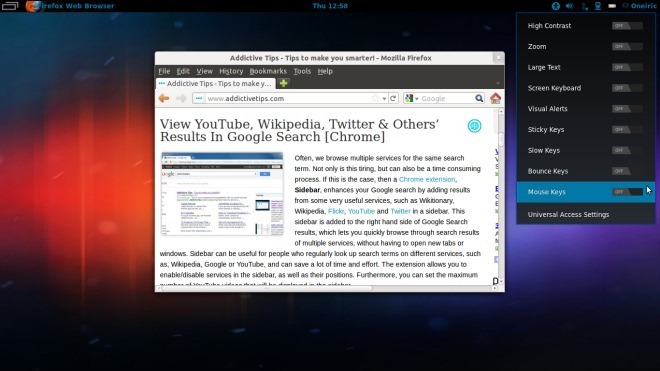Click the Firefox back arrow button

click(x=164, y=98)
